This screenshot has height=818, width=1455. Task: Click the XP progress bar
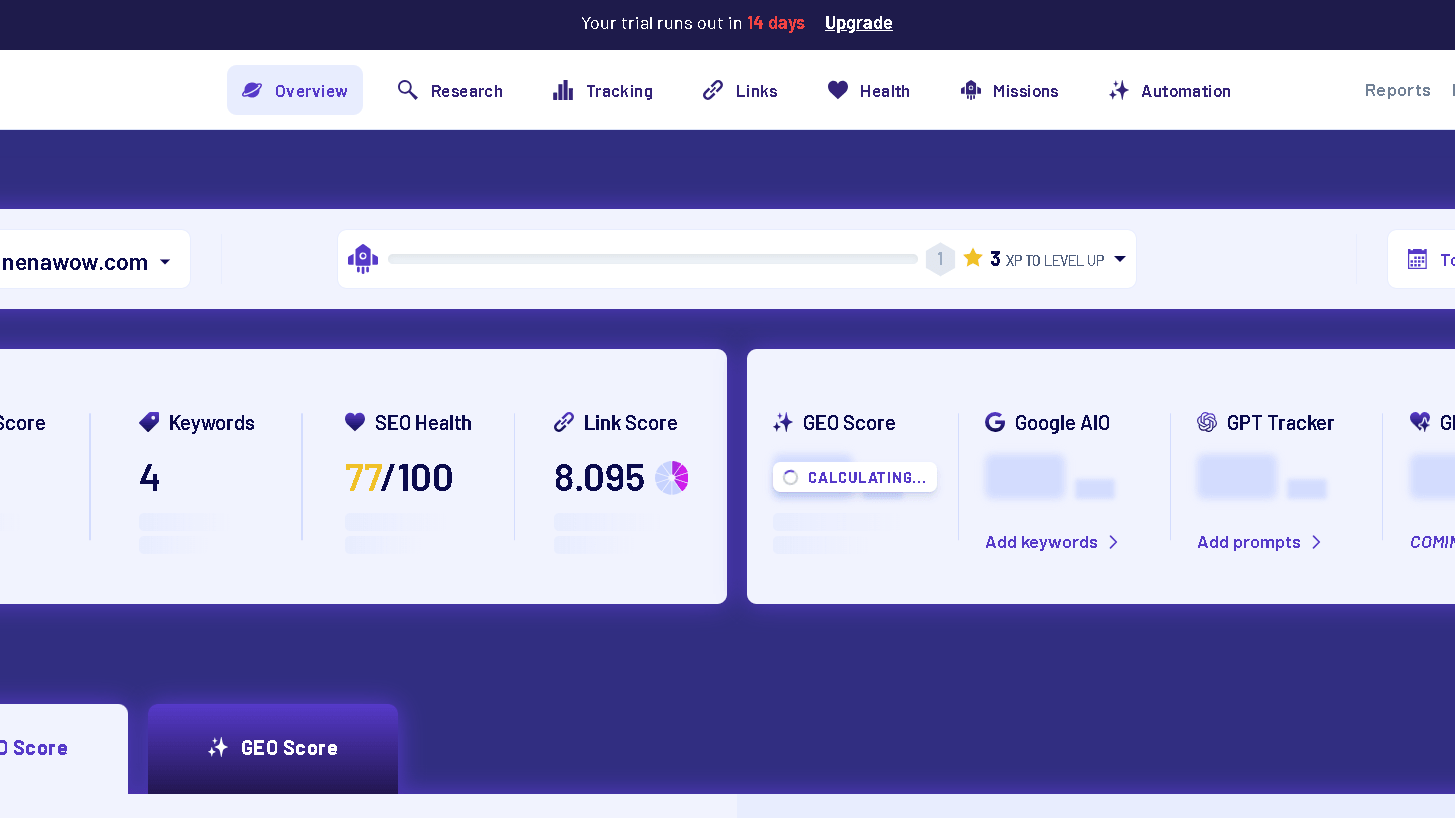tap(653, 259)
